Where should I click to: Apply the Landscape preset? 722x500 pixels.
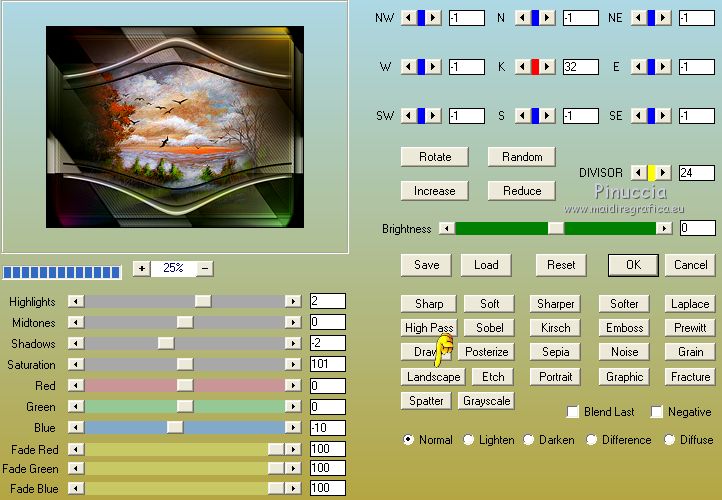pos(433,377)
